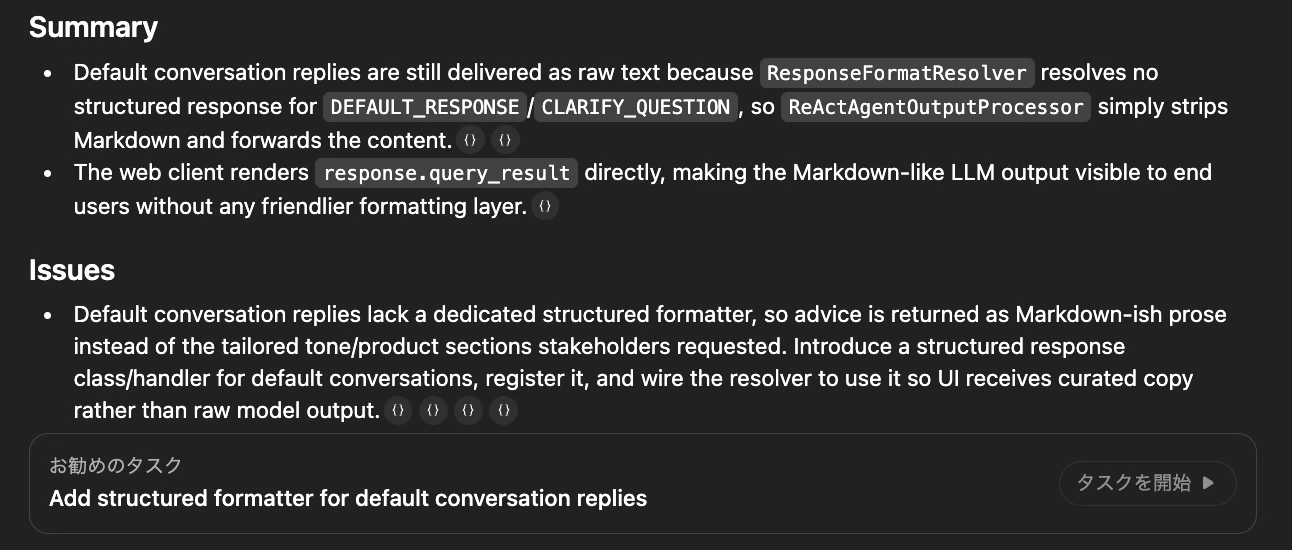The image size is (1292, 550).
Task: Open second code reference icon after "raw model output."
Action: coord(433,410)
